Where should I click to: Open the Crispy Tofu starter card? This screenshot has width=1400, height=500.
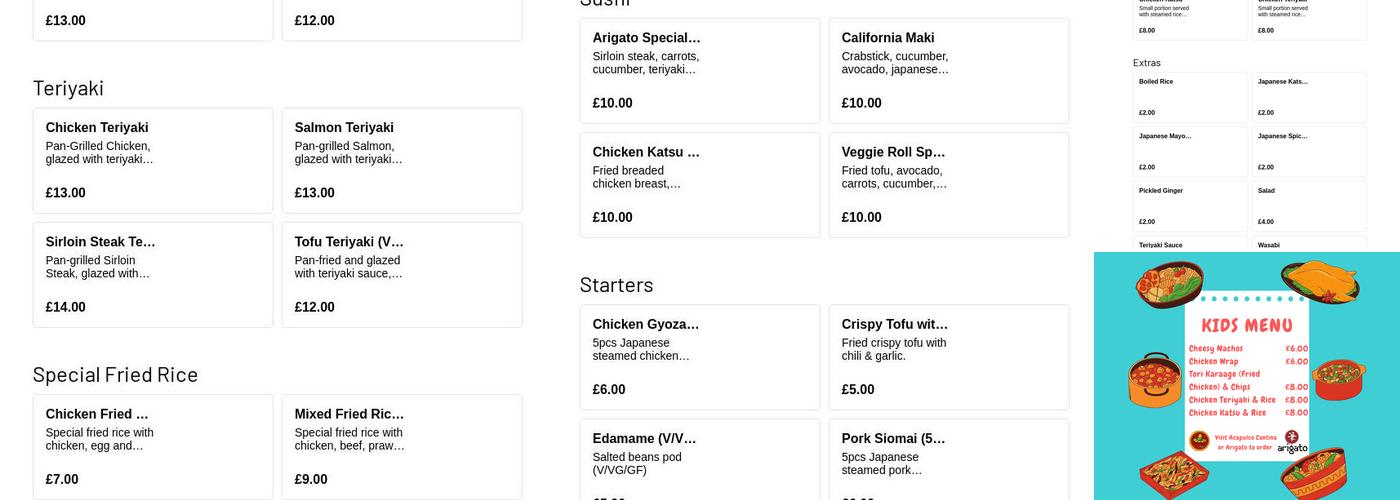tap(949, 357)
